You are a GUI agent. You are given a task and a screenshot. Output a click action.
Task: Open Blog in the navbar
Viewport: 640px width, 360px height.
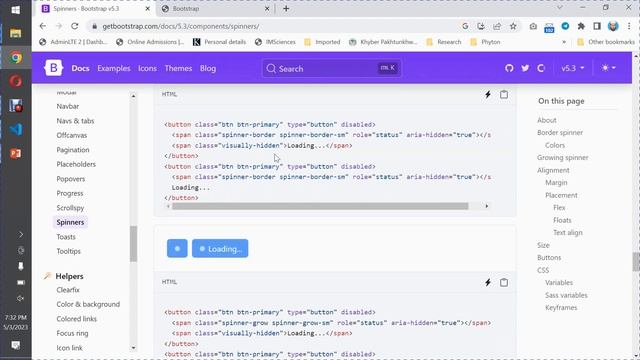[208, 69]
